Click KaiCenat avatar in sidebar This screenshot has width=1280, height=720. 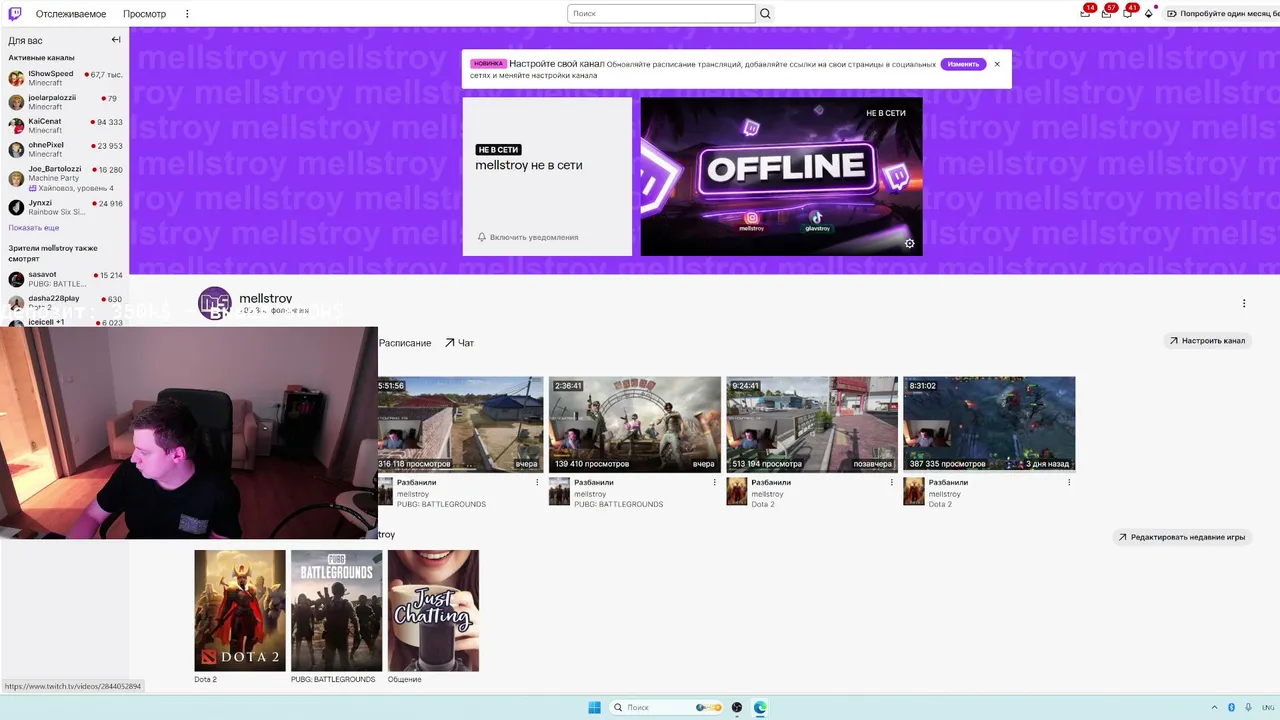click(x=16, y=126)
